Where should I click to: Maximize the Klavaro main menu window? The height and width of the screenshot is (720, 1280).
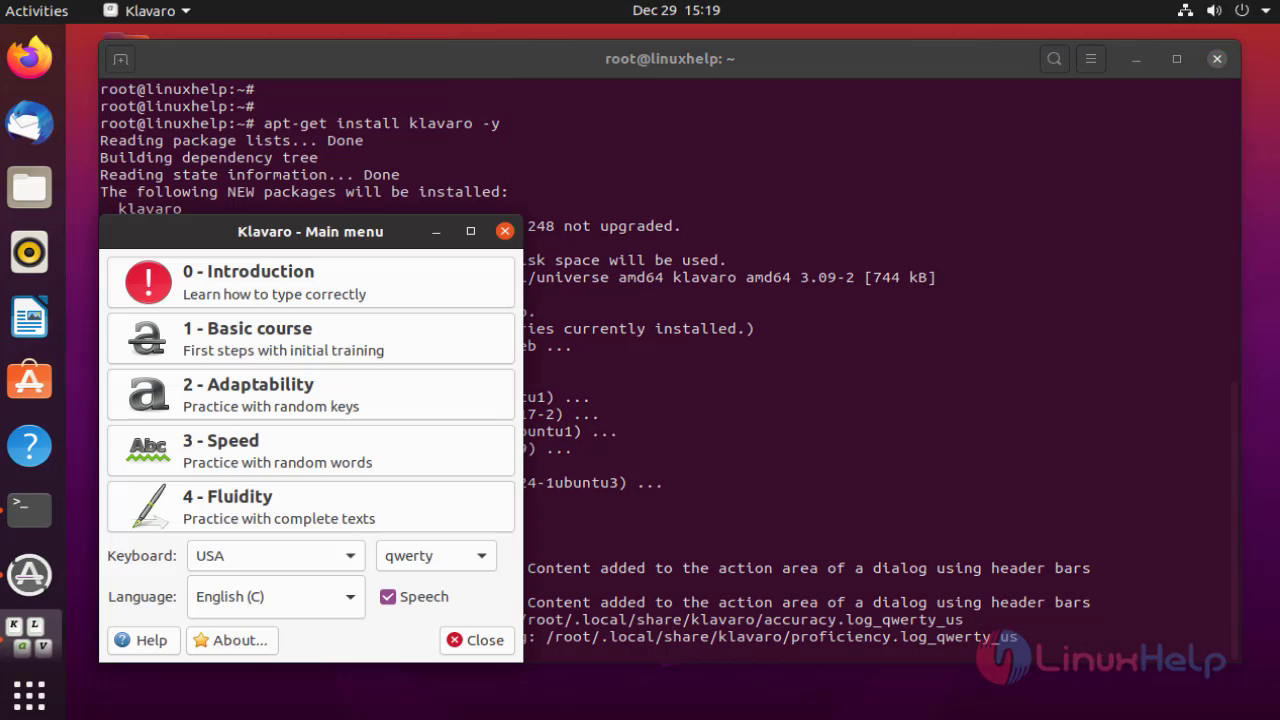(471, 231)
